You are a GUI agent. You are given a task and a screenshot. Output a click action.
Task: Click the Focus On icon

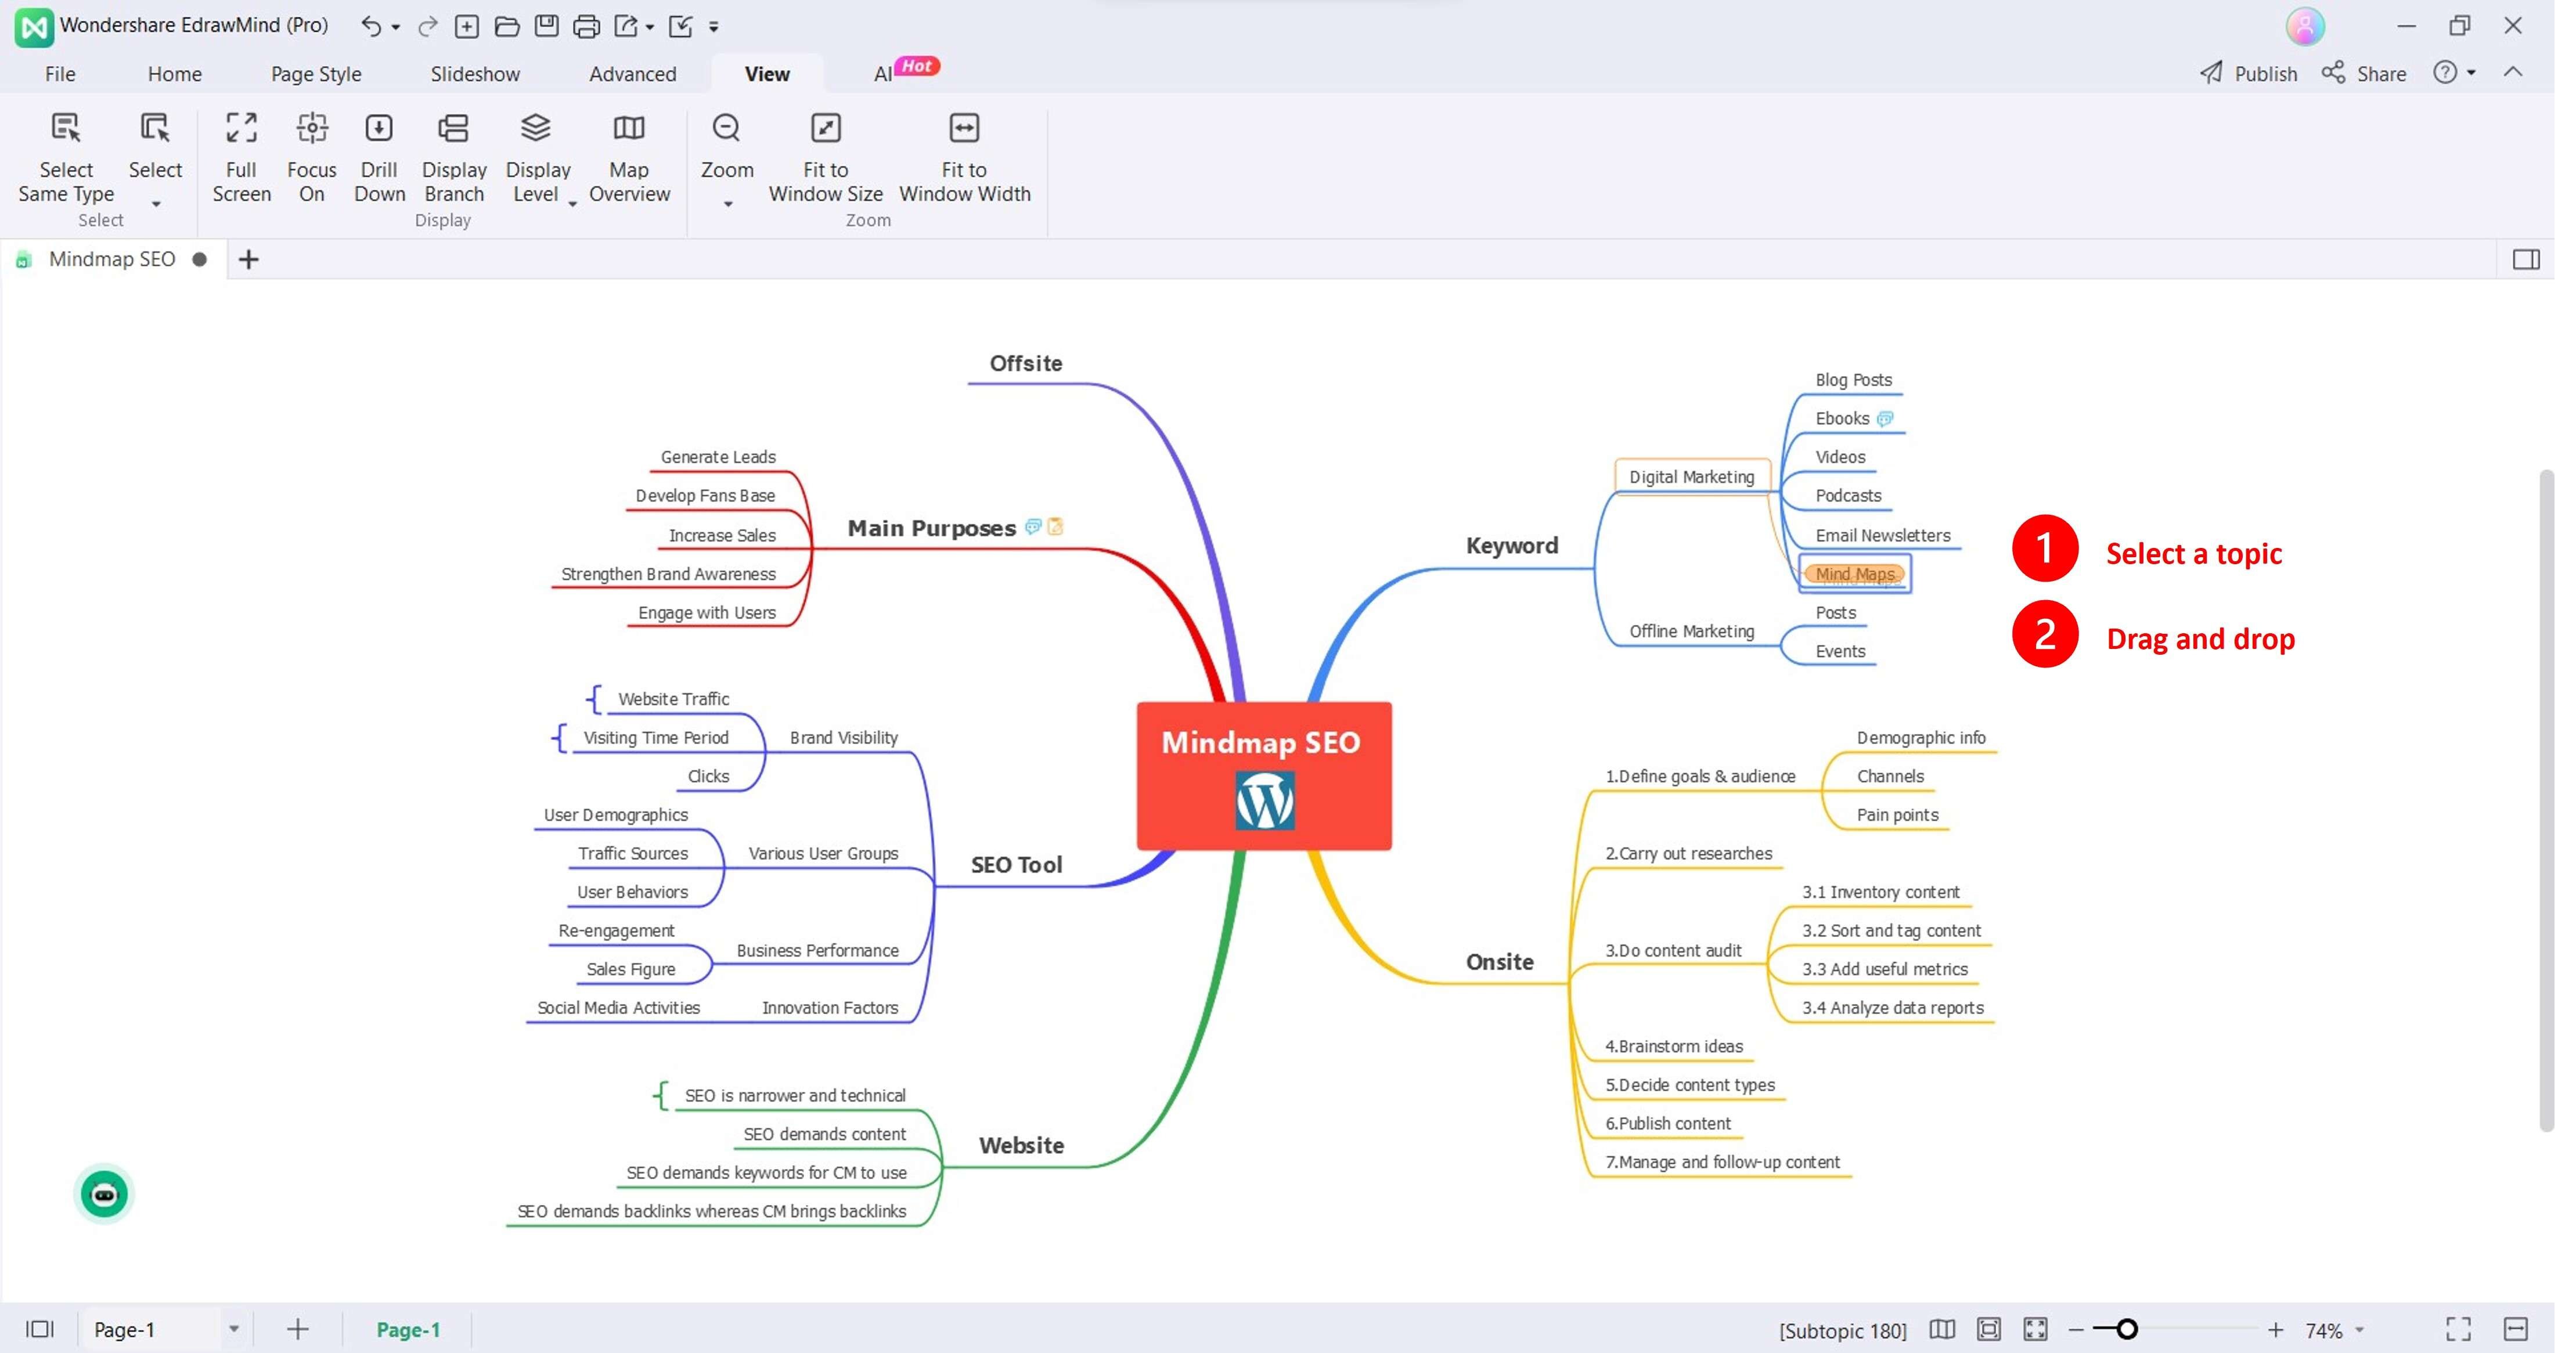[x=312, y=129]
